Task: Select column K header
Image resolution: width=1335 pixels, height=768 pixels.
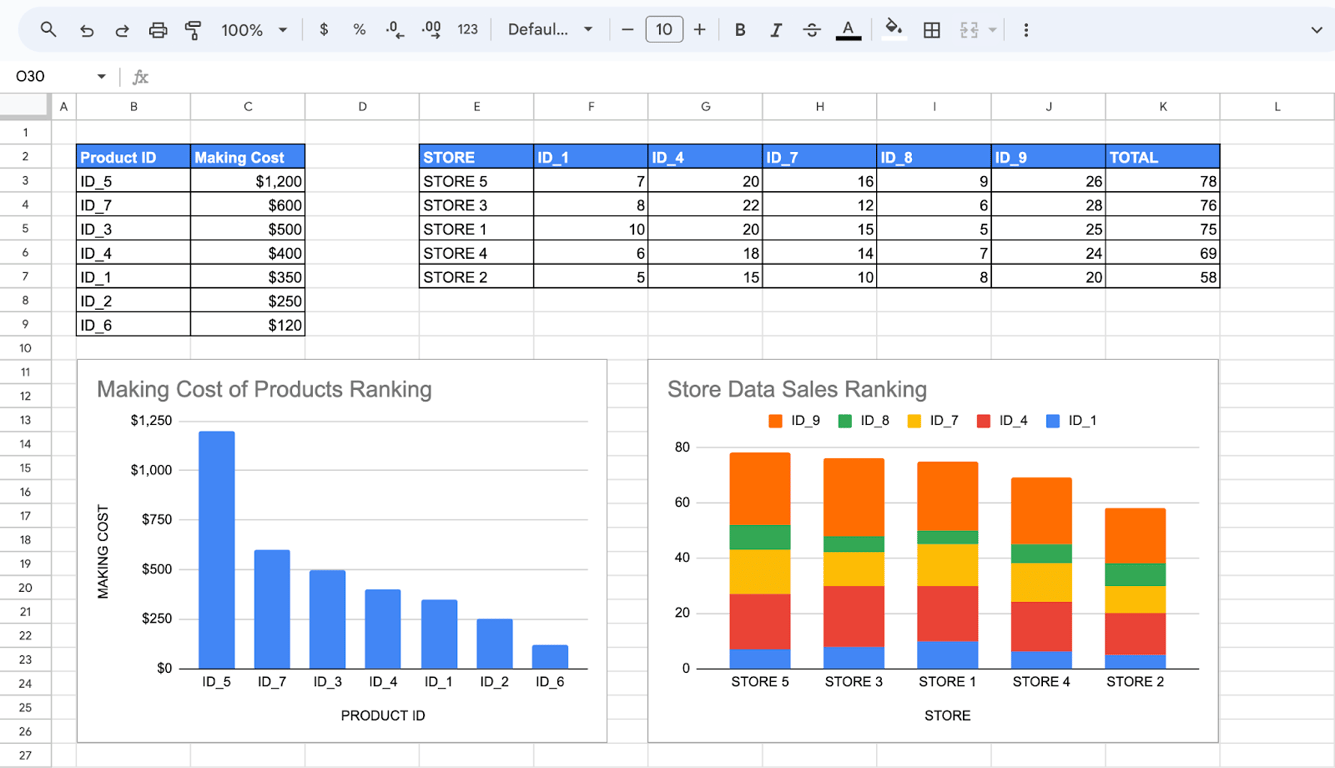Action: 1162,106
